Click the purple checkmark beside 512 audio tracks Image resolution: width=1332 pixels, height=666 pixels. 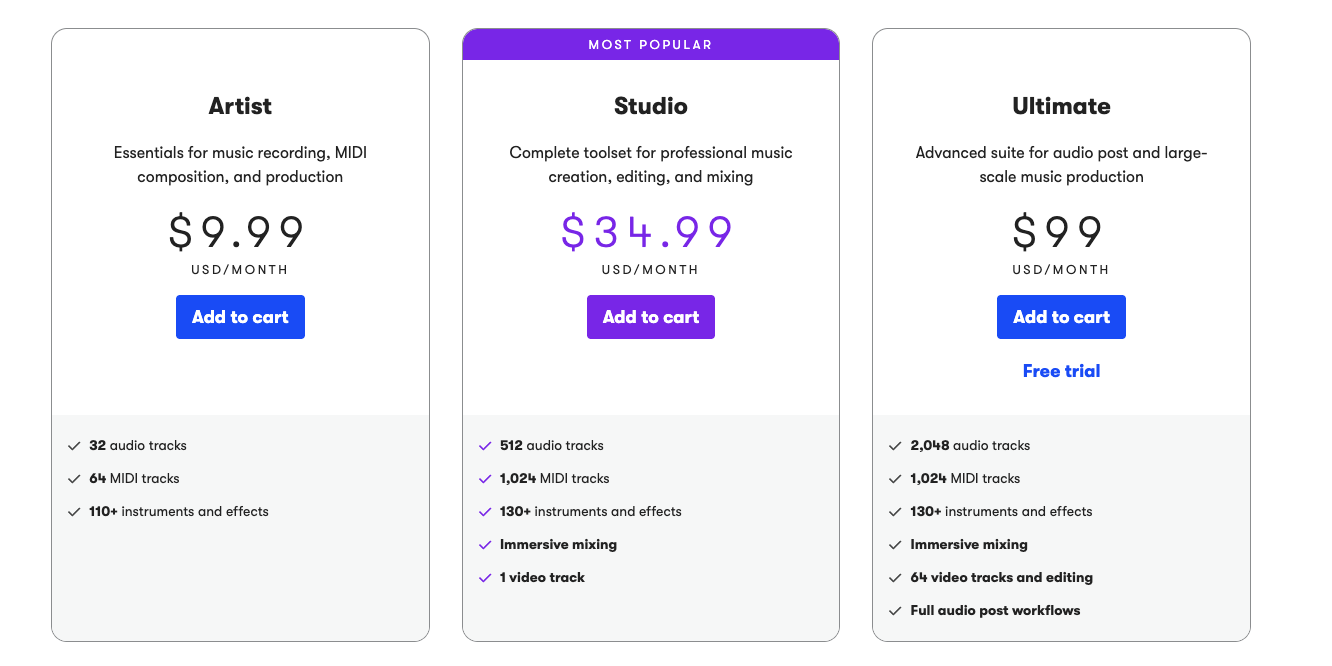[485, 446]
